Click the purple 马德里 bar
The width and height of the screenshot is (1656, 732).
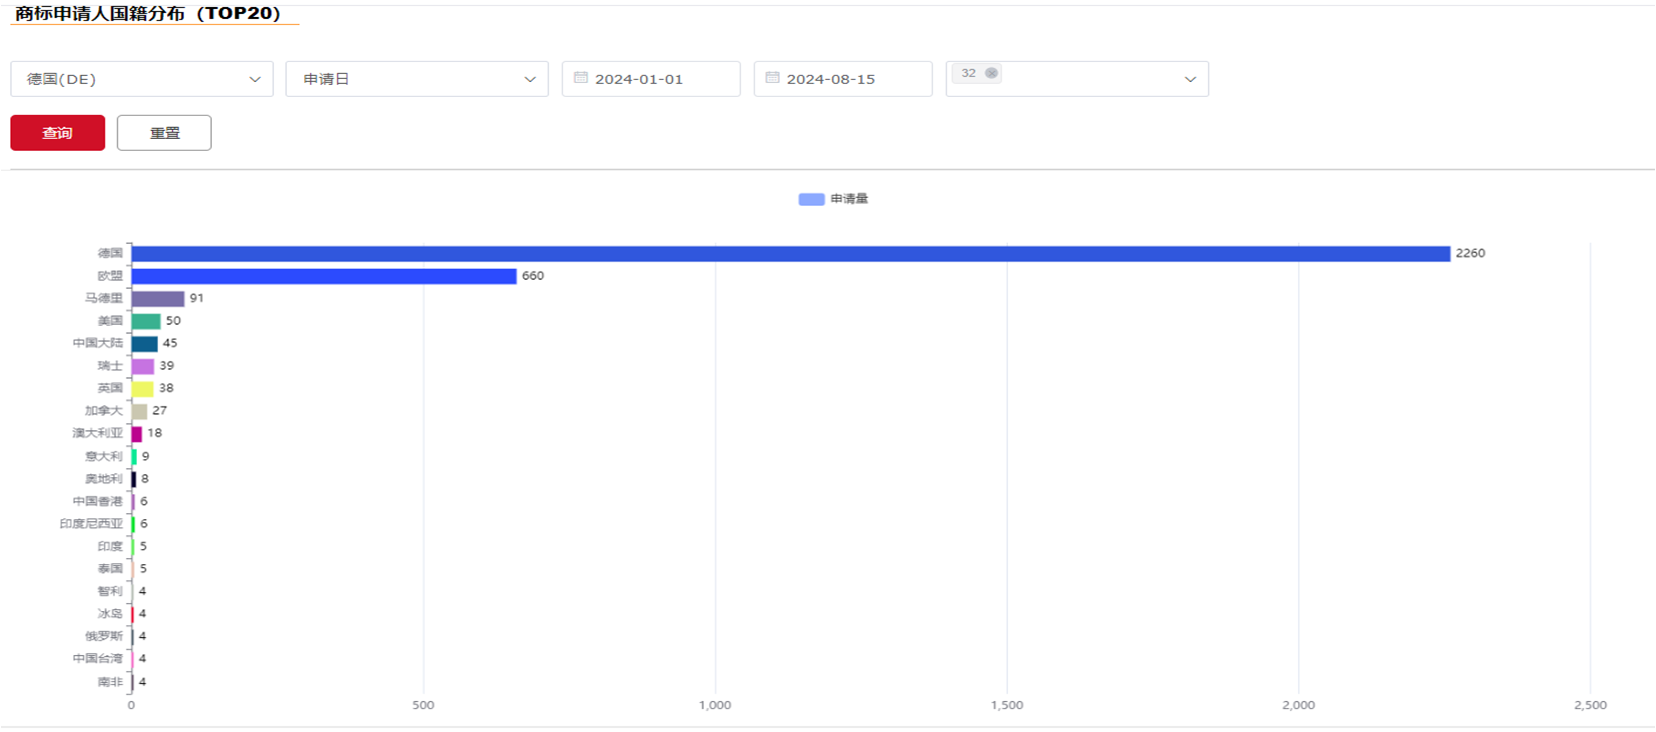(x=158, y=299)
